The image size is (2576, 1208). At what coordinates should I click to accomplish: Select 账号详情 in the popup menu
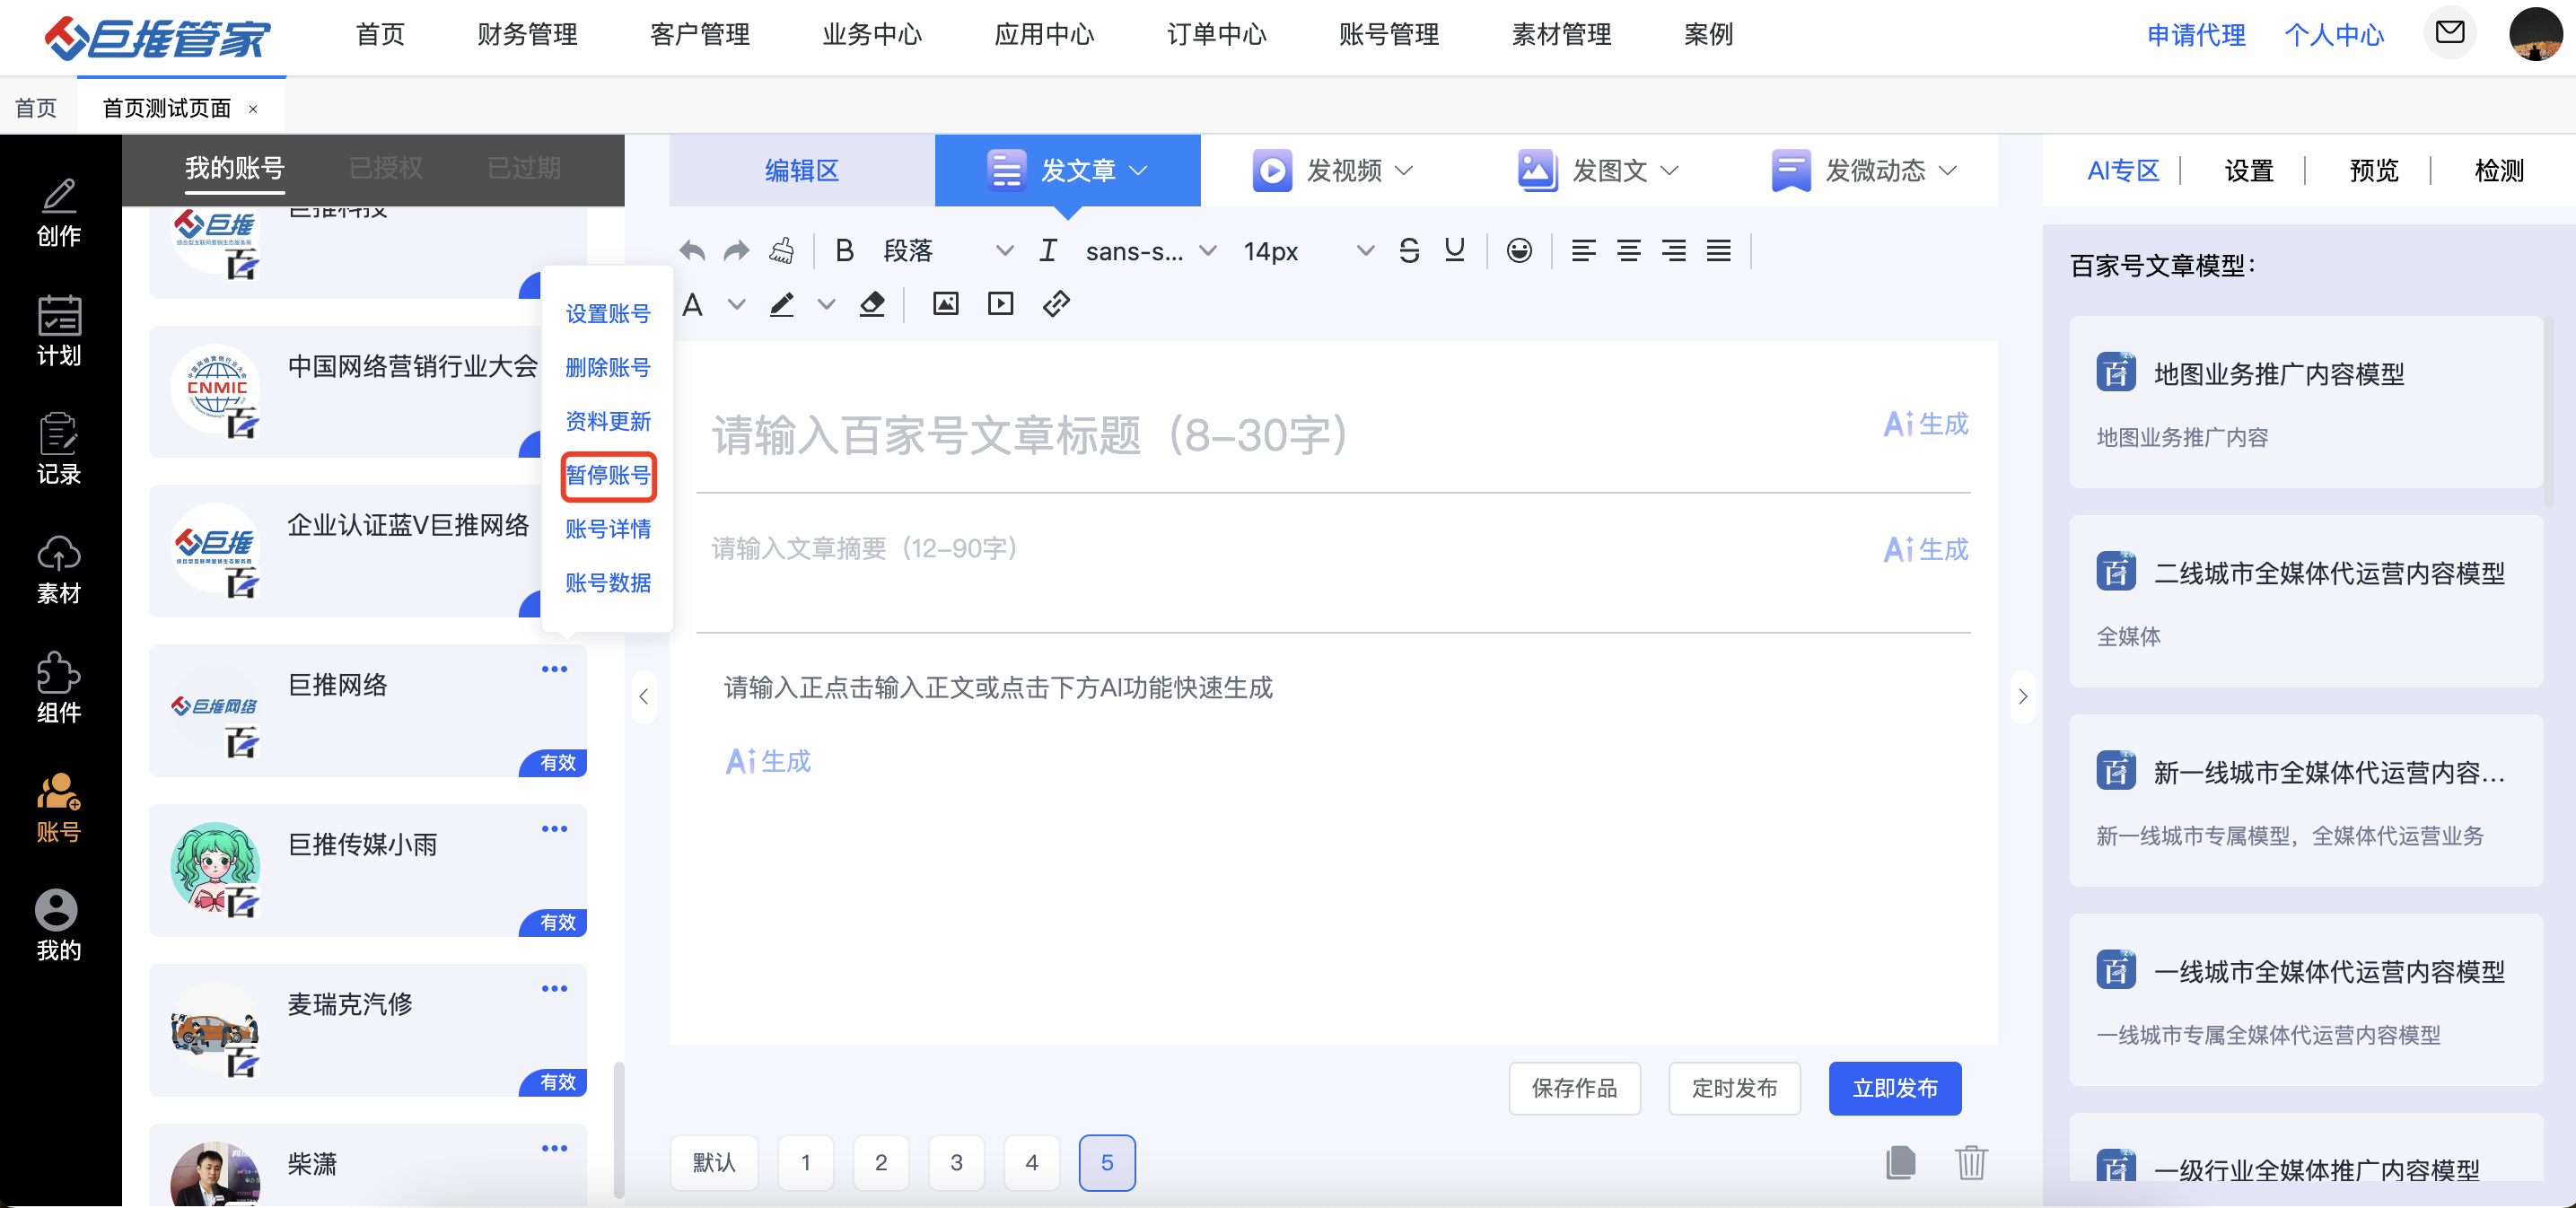608,529
